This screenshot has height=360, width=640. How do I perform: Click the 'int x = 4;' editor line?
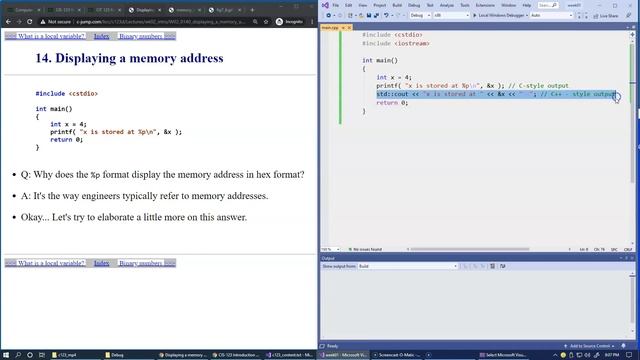(394, 77)
